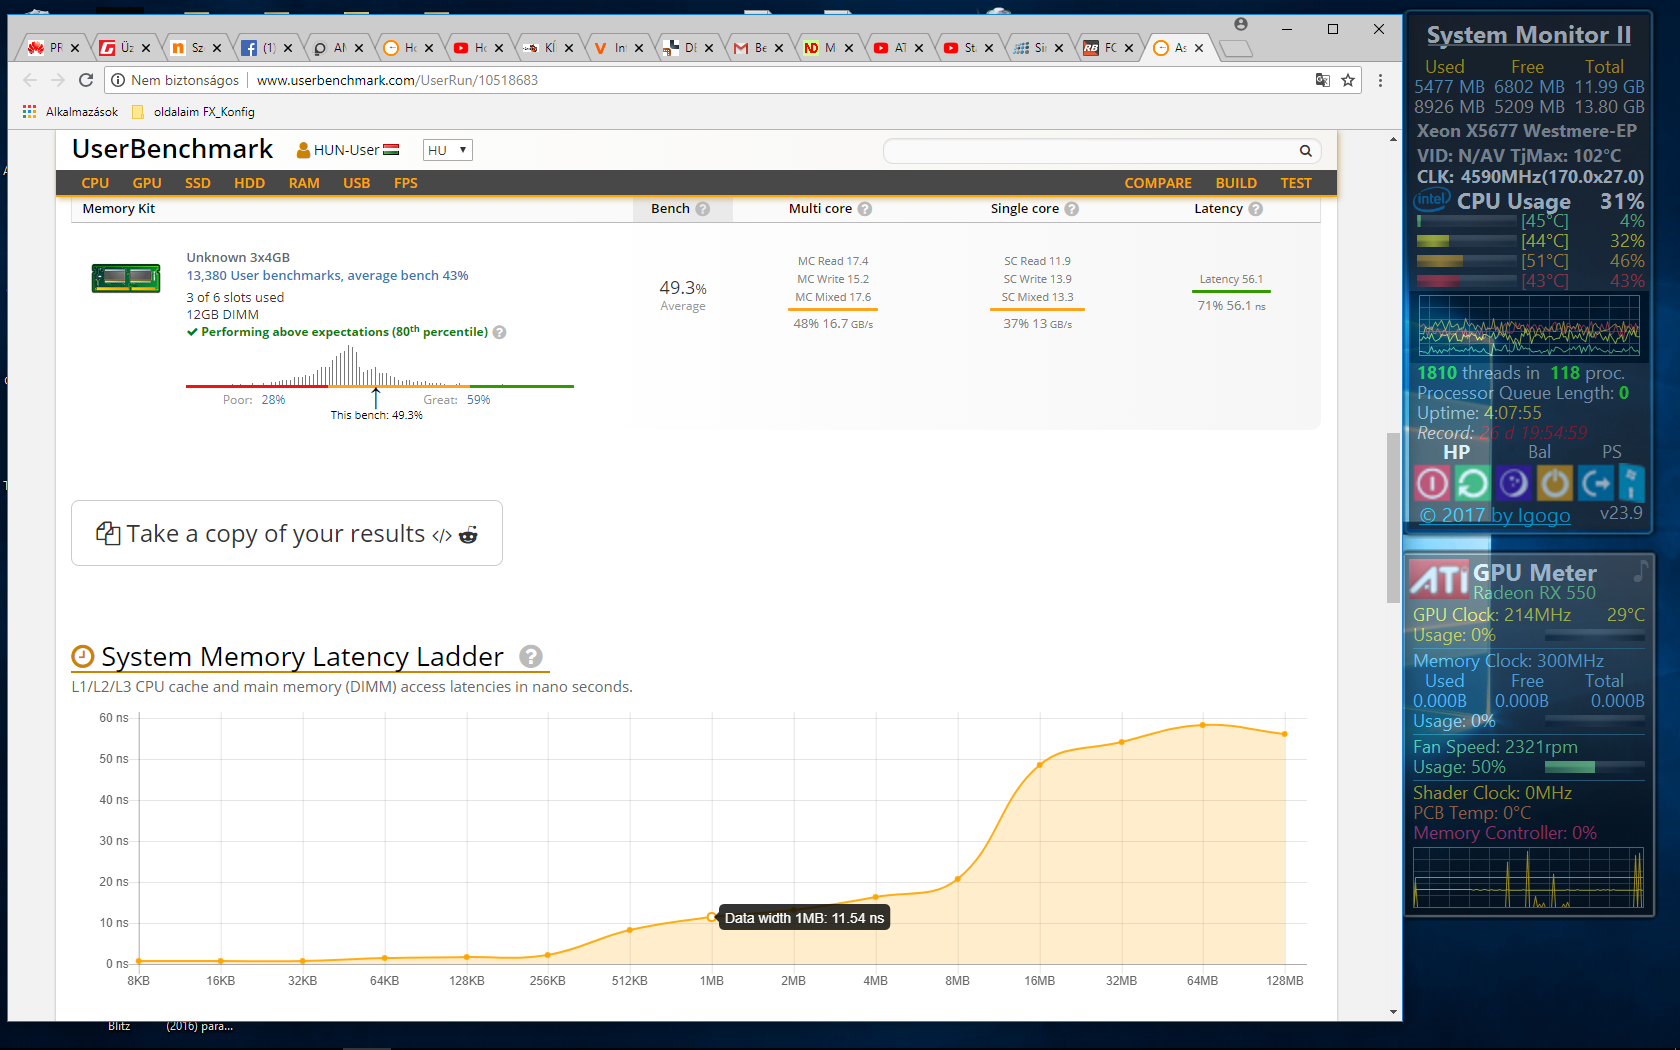The width and height of the screenshot is (1680, 1050).
Task: Click the blue log off arrow icon in gadget
Action: (1596, 484)
